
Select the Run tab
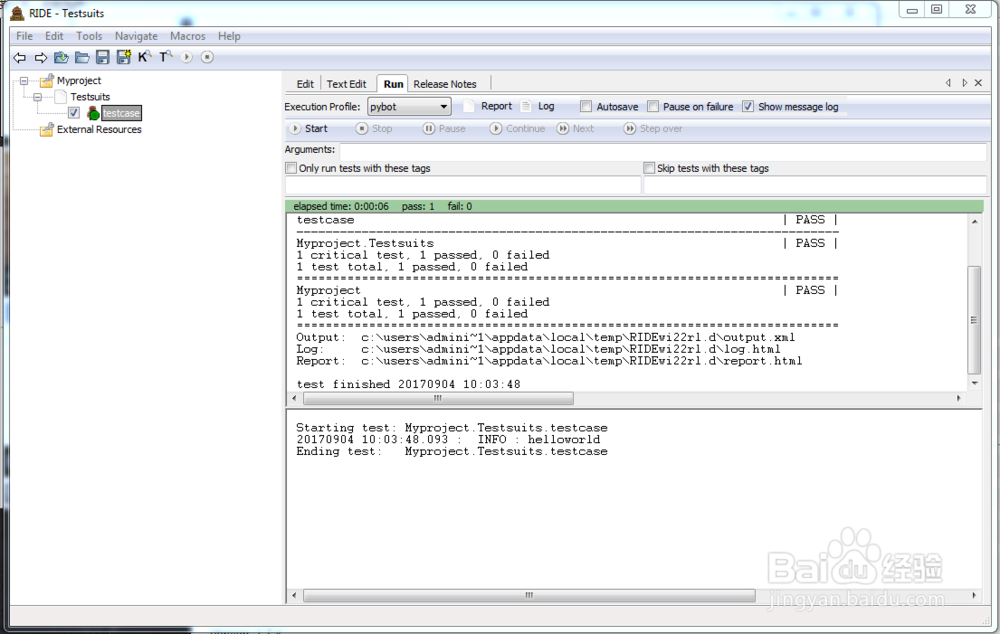coord(393,84)
